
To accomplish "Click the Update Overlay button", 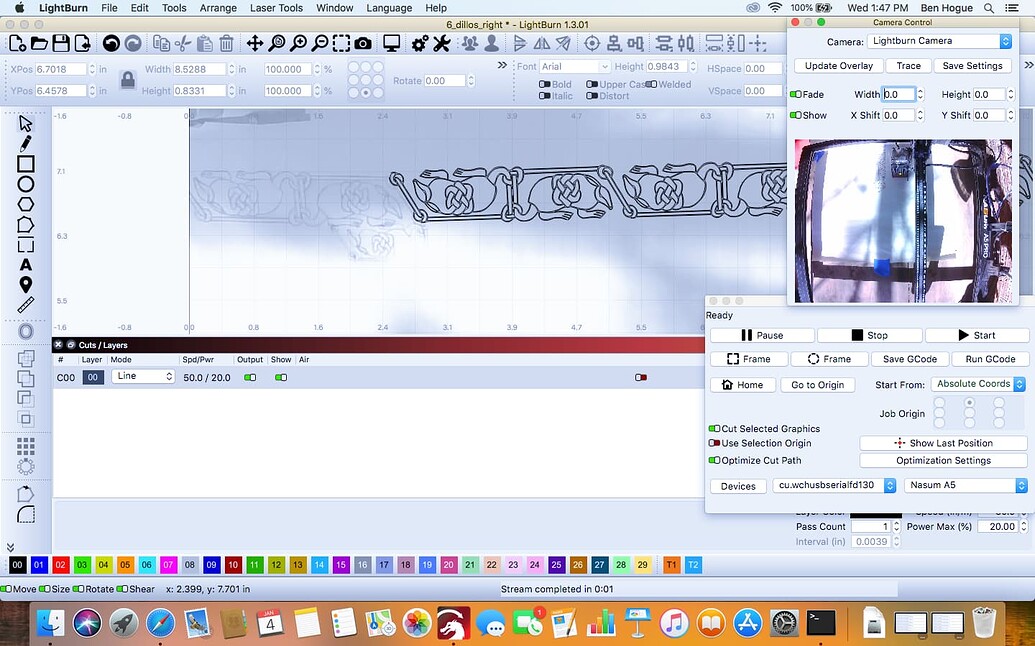I will pos(839,66).
